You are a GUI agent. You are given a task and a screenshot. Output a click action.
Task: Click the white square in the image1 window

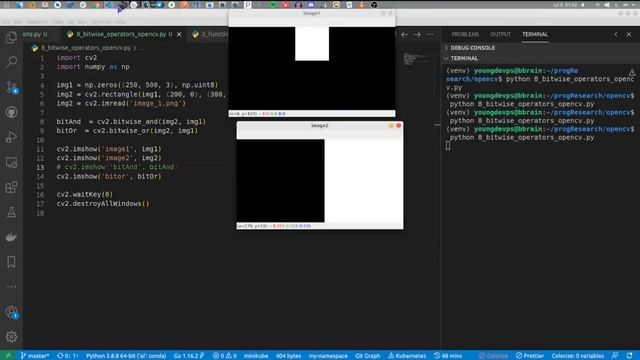click(x=312, y=44)
